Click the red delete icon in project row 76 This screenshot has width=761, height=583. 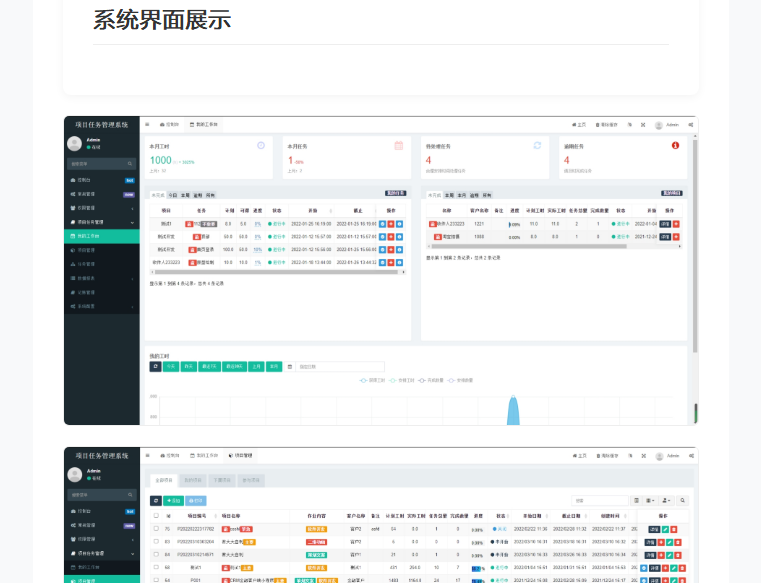tap(674, 530)
